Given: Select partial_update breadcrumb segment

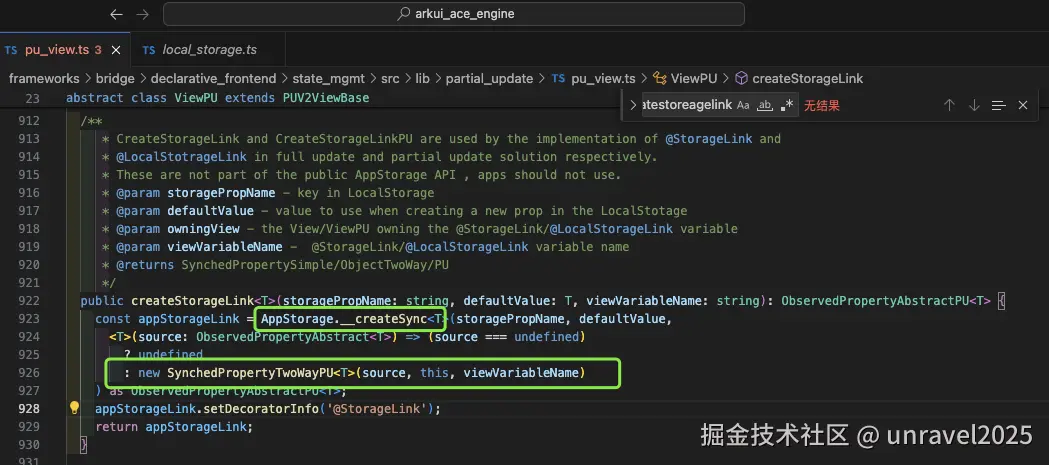Looking at the screenshot, I should 489,78.
